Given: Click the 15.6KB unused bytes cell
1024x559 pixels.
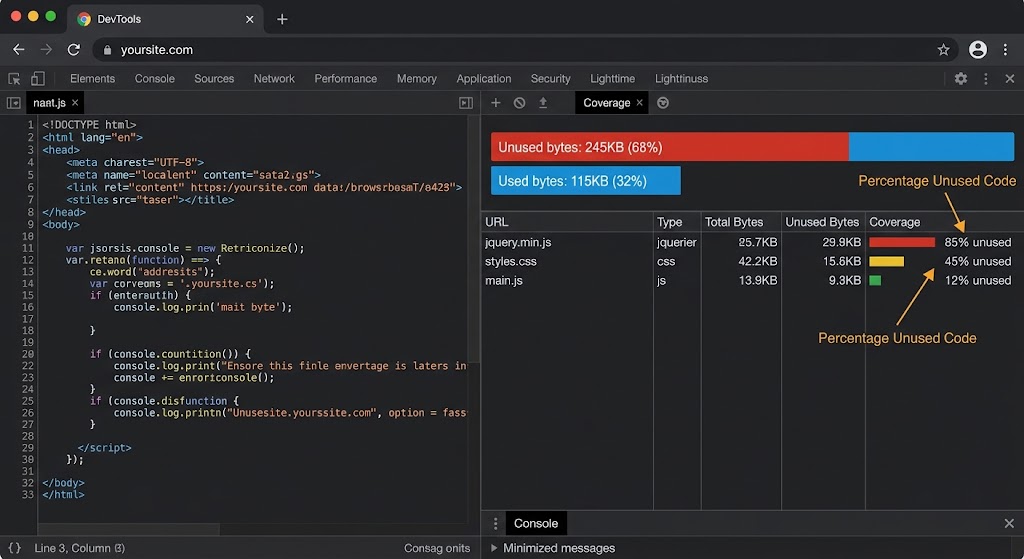Looking at the screenshot, I should (842, 261).
